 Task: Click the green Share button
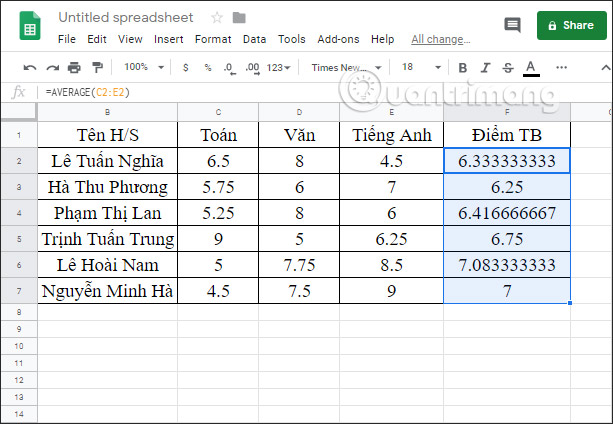pyautogui.click(x=572, y=25)
